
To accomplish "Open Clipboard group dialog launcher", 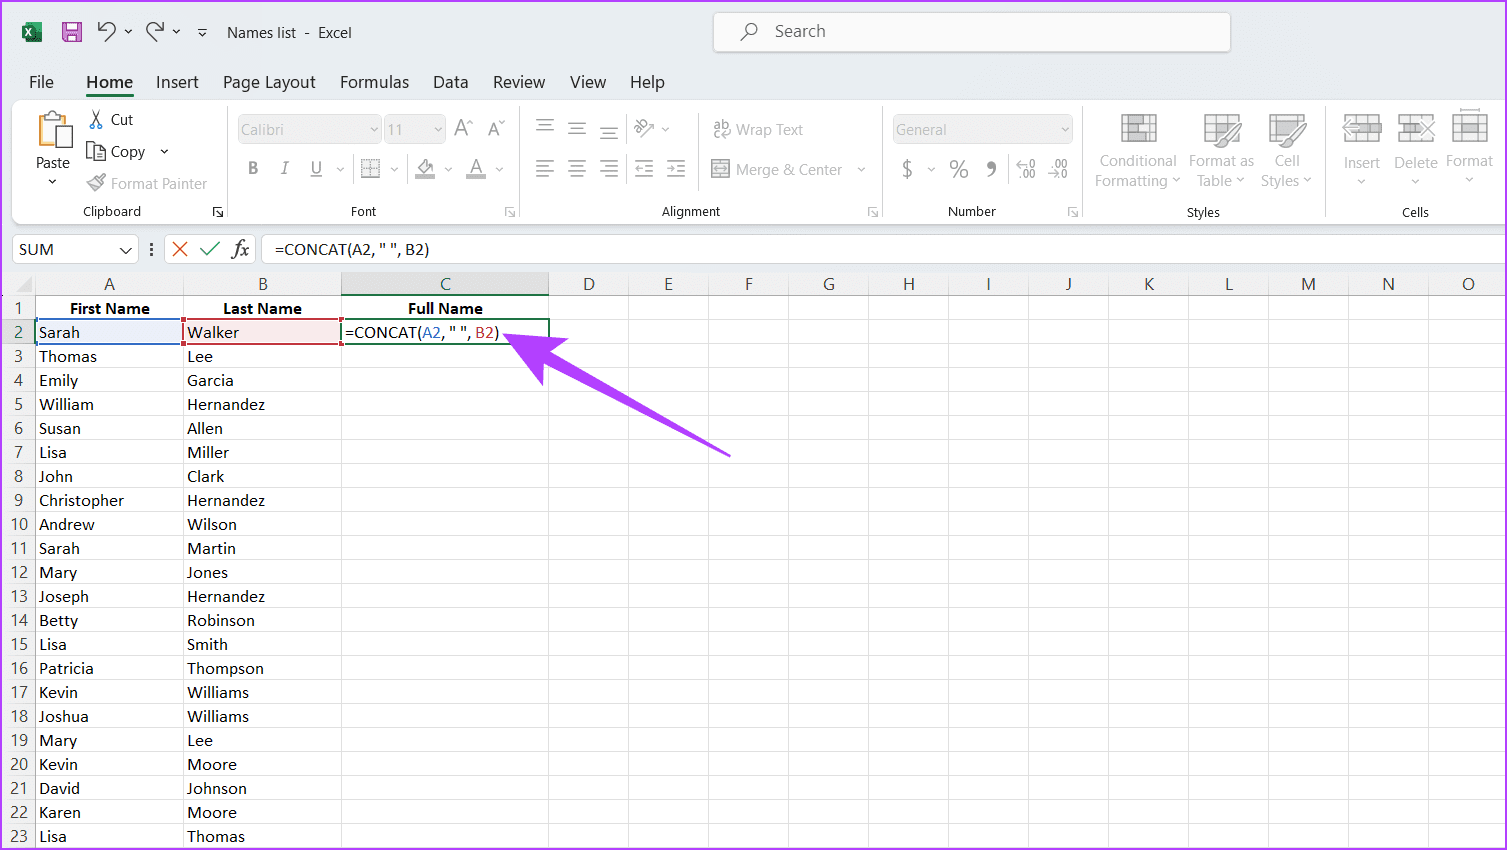I will (218, 212).
